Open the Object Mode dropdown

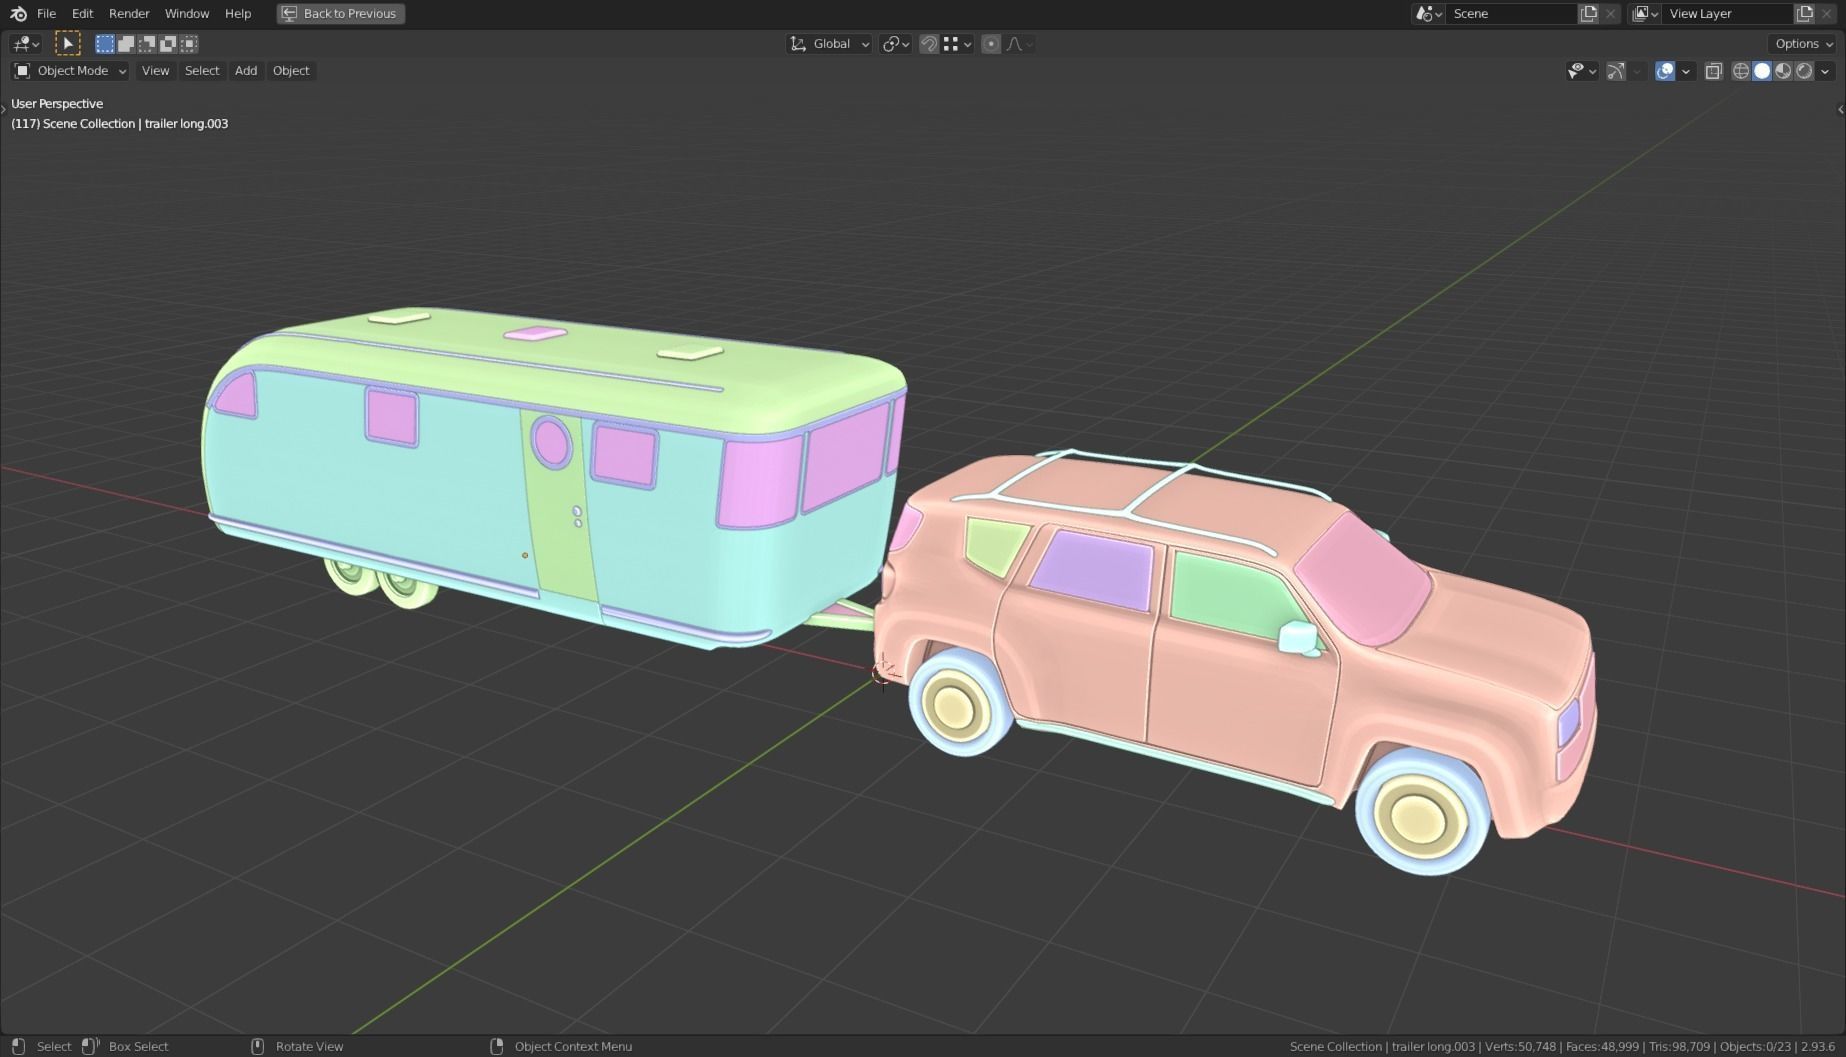(70, 70)
